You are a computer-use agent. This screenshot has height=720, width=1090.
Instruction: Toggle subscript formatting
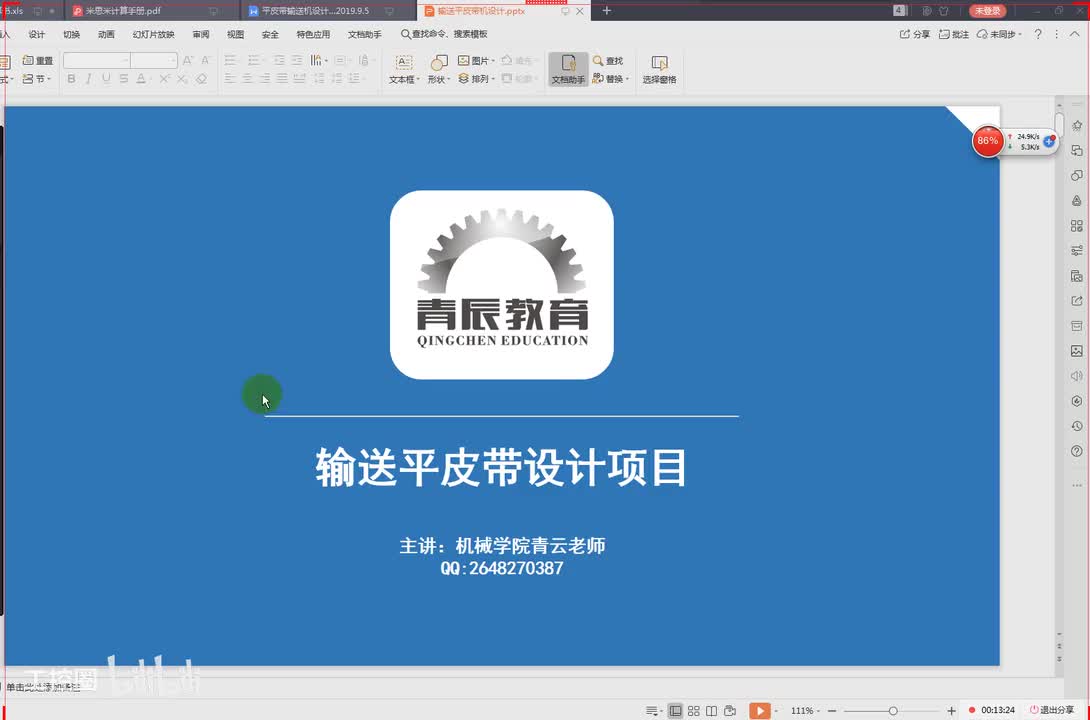181,79
